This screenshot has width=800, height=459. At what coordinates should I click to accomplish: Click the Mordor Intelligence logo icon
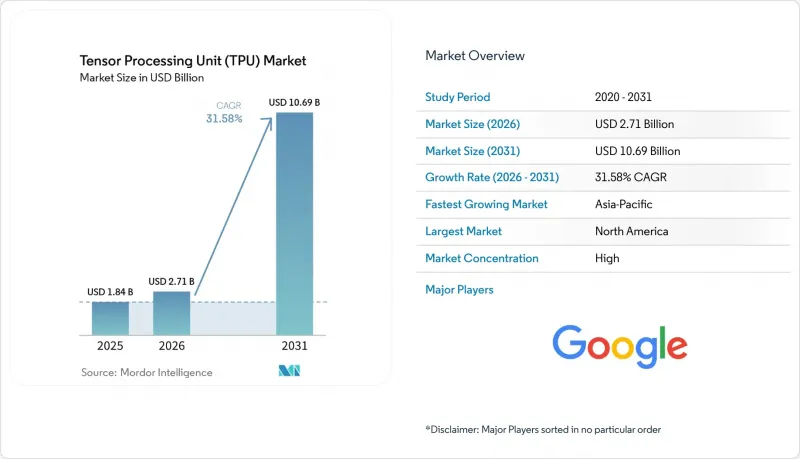[x=289, y=371]
